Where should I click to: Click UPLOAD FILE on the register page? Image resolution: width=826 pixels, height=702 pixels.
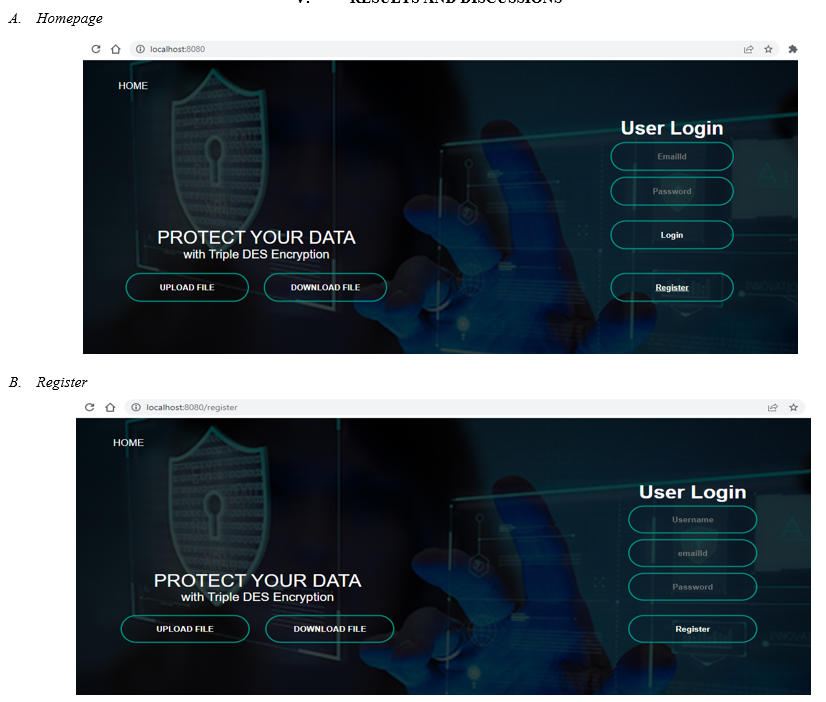[x=185, y=629]
